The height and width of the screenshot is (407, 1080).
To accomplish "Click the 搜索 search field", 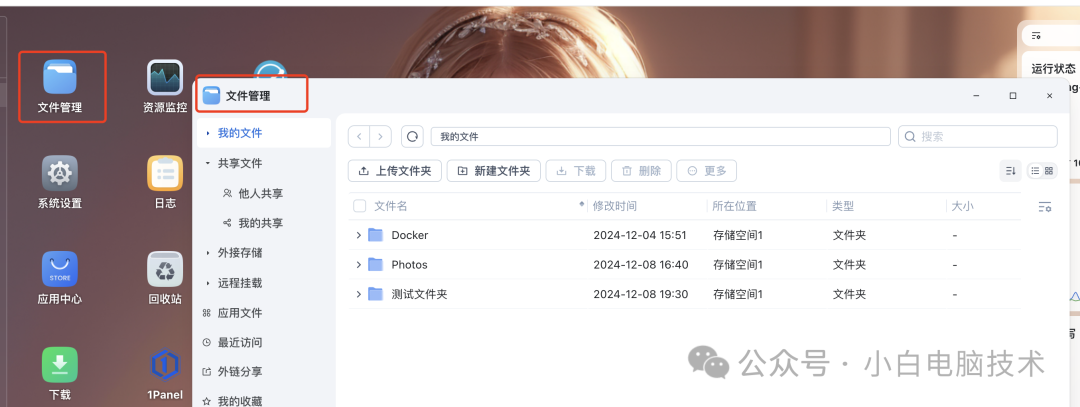I will (x=978, y=136).
